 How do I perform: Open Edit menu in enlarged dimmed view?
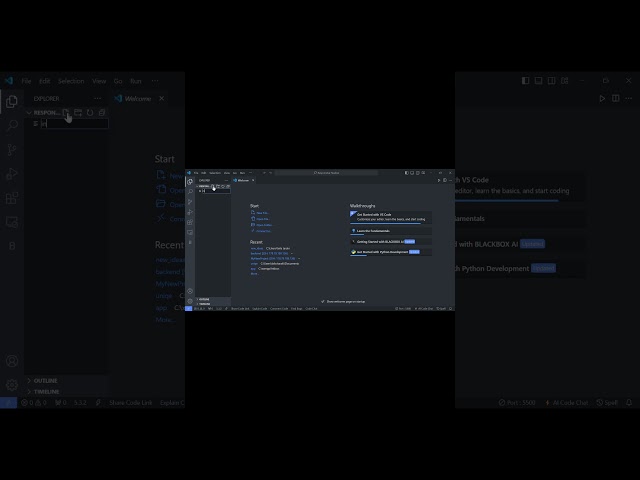point(44,81)
